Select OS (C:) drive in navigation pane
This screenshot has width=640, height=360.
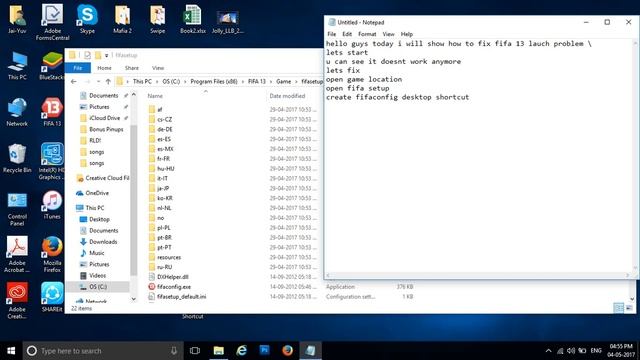(98, 287)
